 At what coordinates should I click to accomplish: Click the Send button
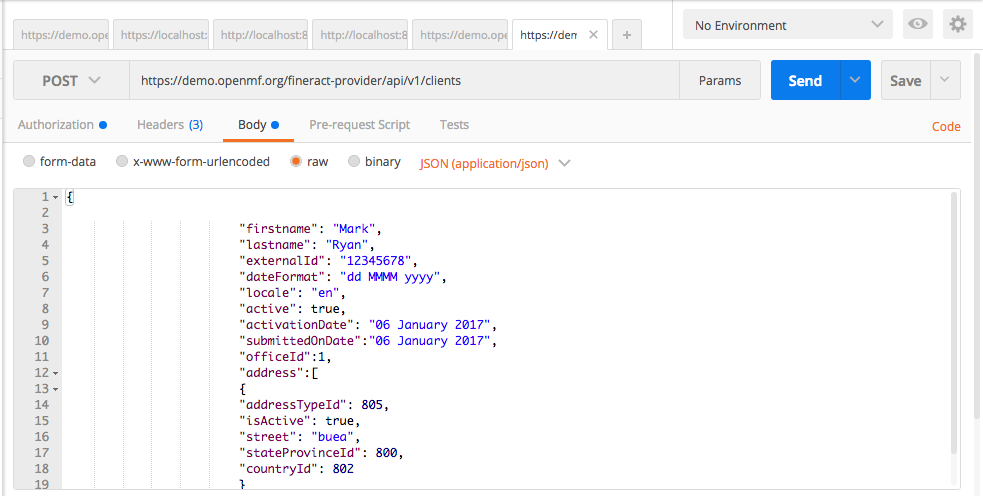coord(805,81)
